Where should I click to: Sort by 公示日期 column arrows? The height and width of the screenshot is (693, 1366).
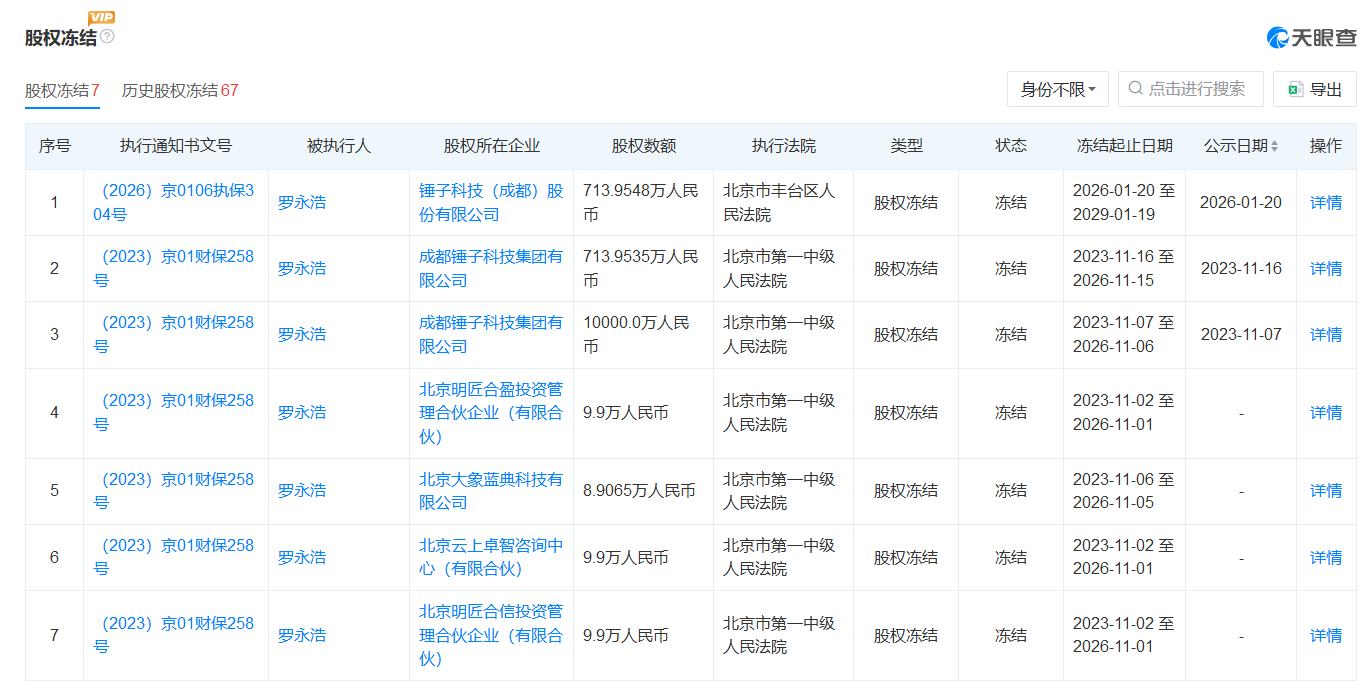(1274, 146)
